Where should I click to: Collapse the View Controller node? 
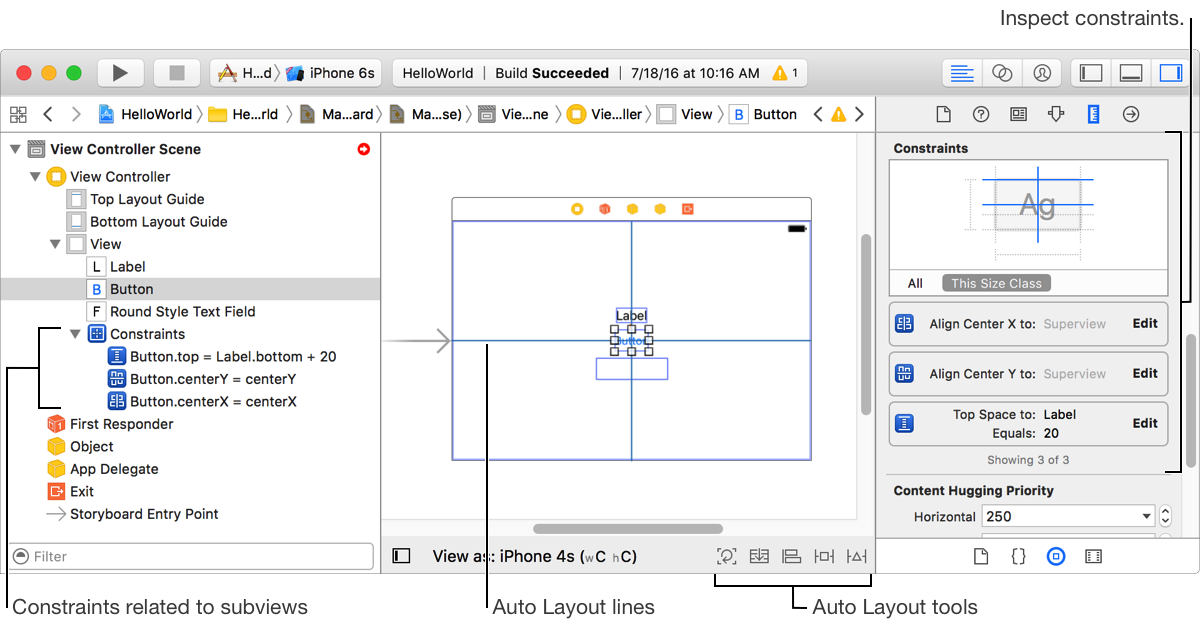[35, 177]
